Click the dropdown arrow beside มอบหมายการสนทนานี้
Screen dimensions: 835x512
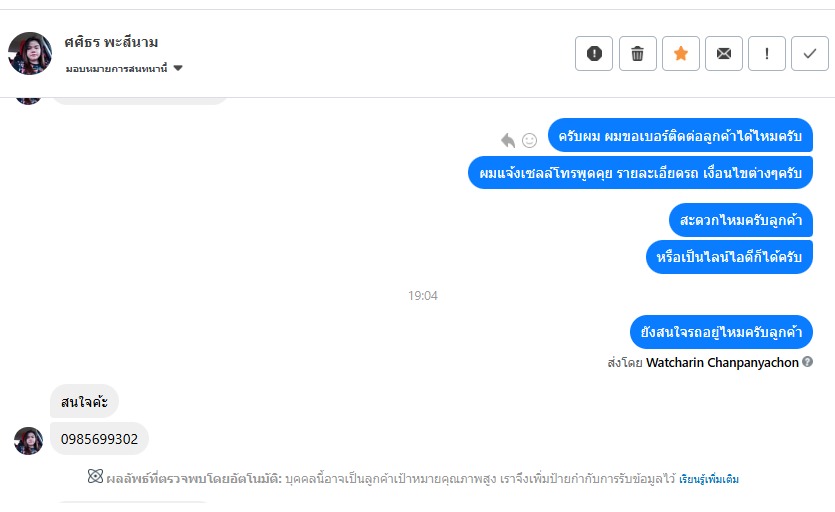(x=178, y=68)
